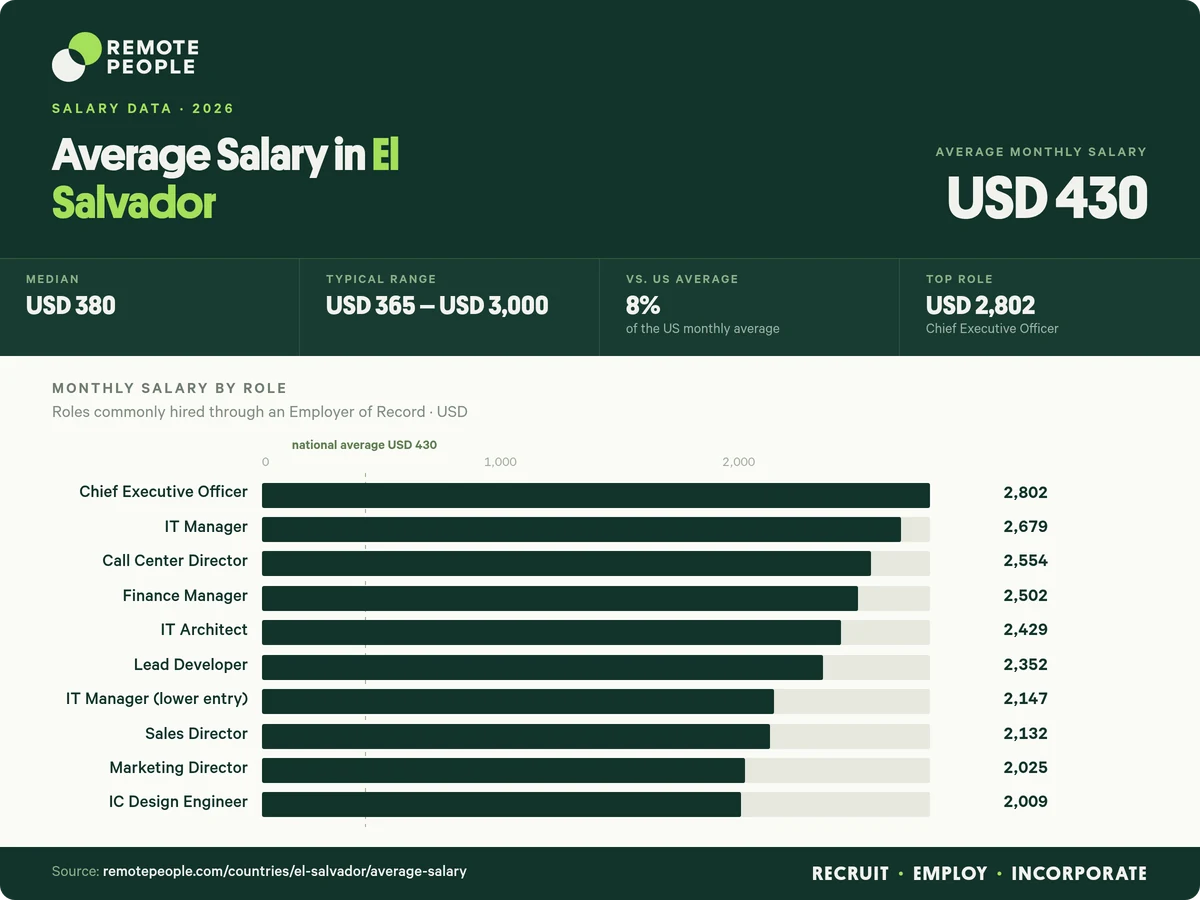The height and width of the screenshot is (900, 1200).
Task: Click the top role value 'USD 2,802'
Action: point(980,305)
